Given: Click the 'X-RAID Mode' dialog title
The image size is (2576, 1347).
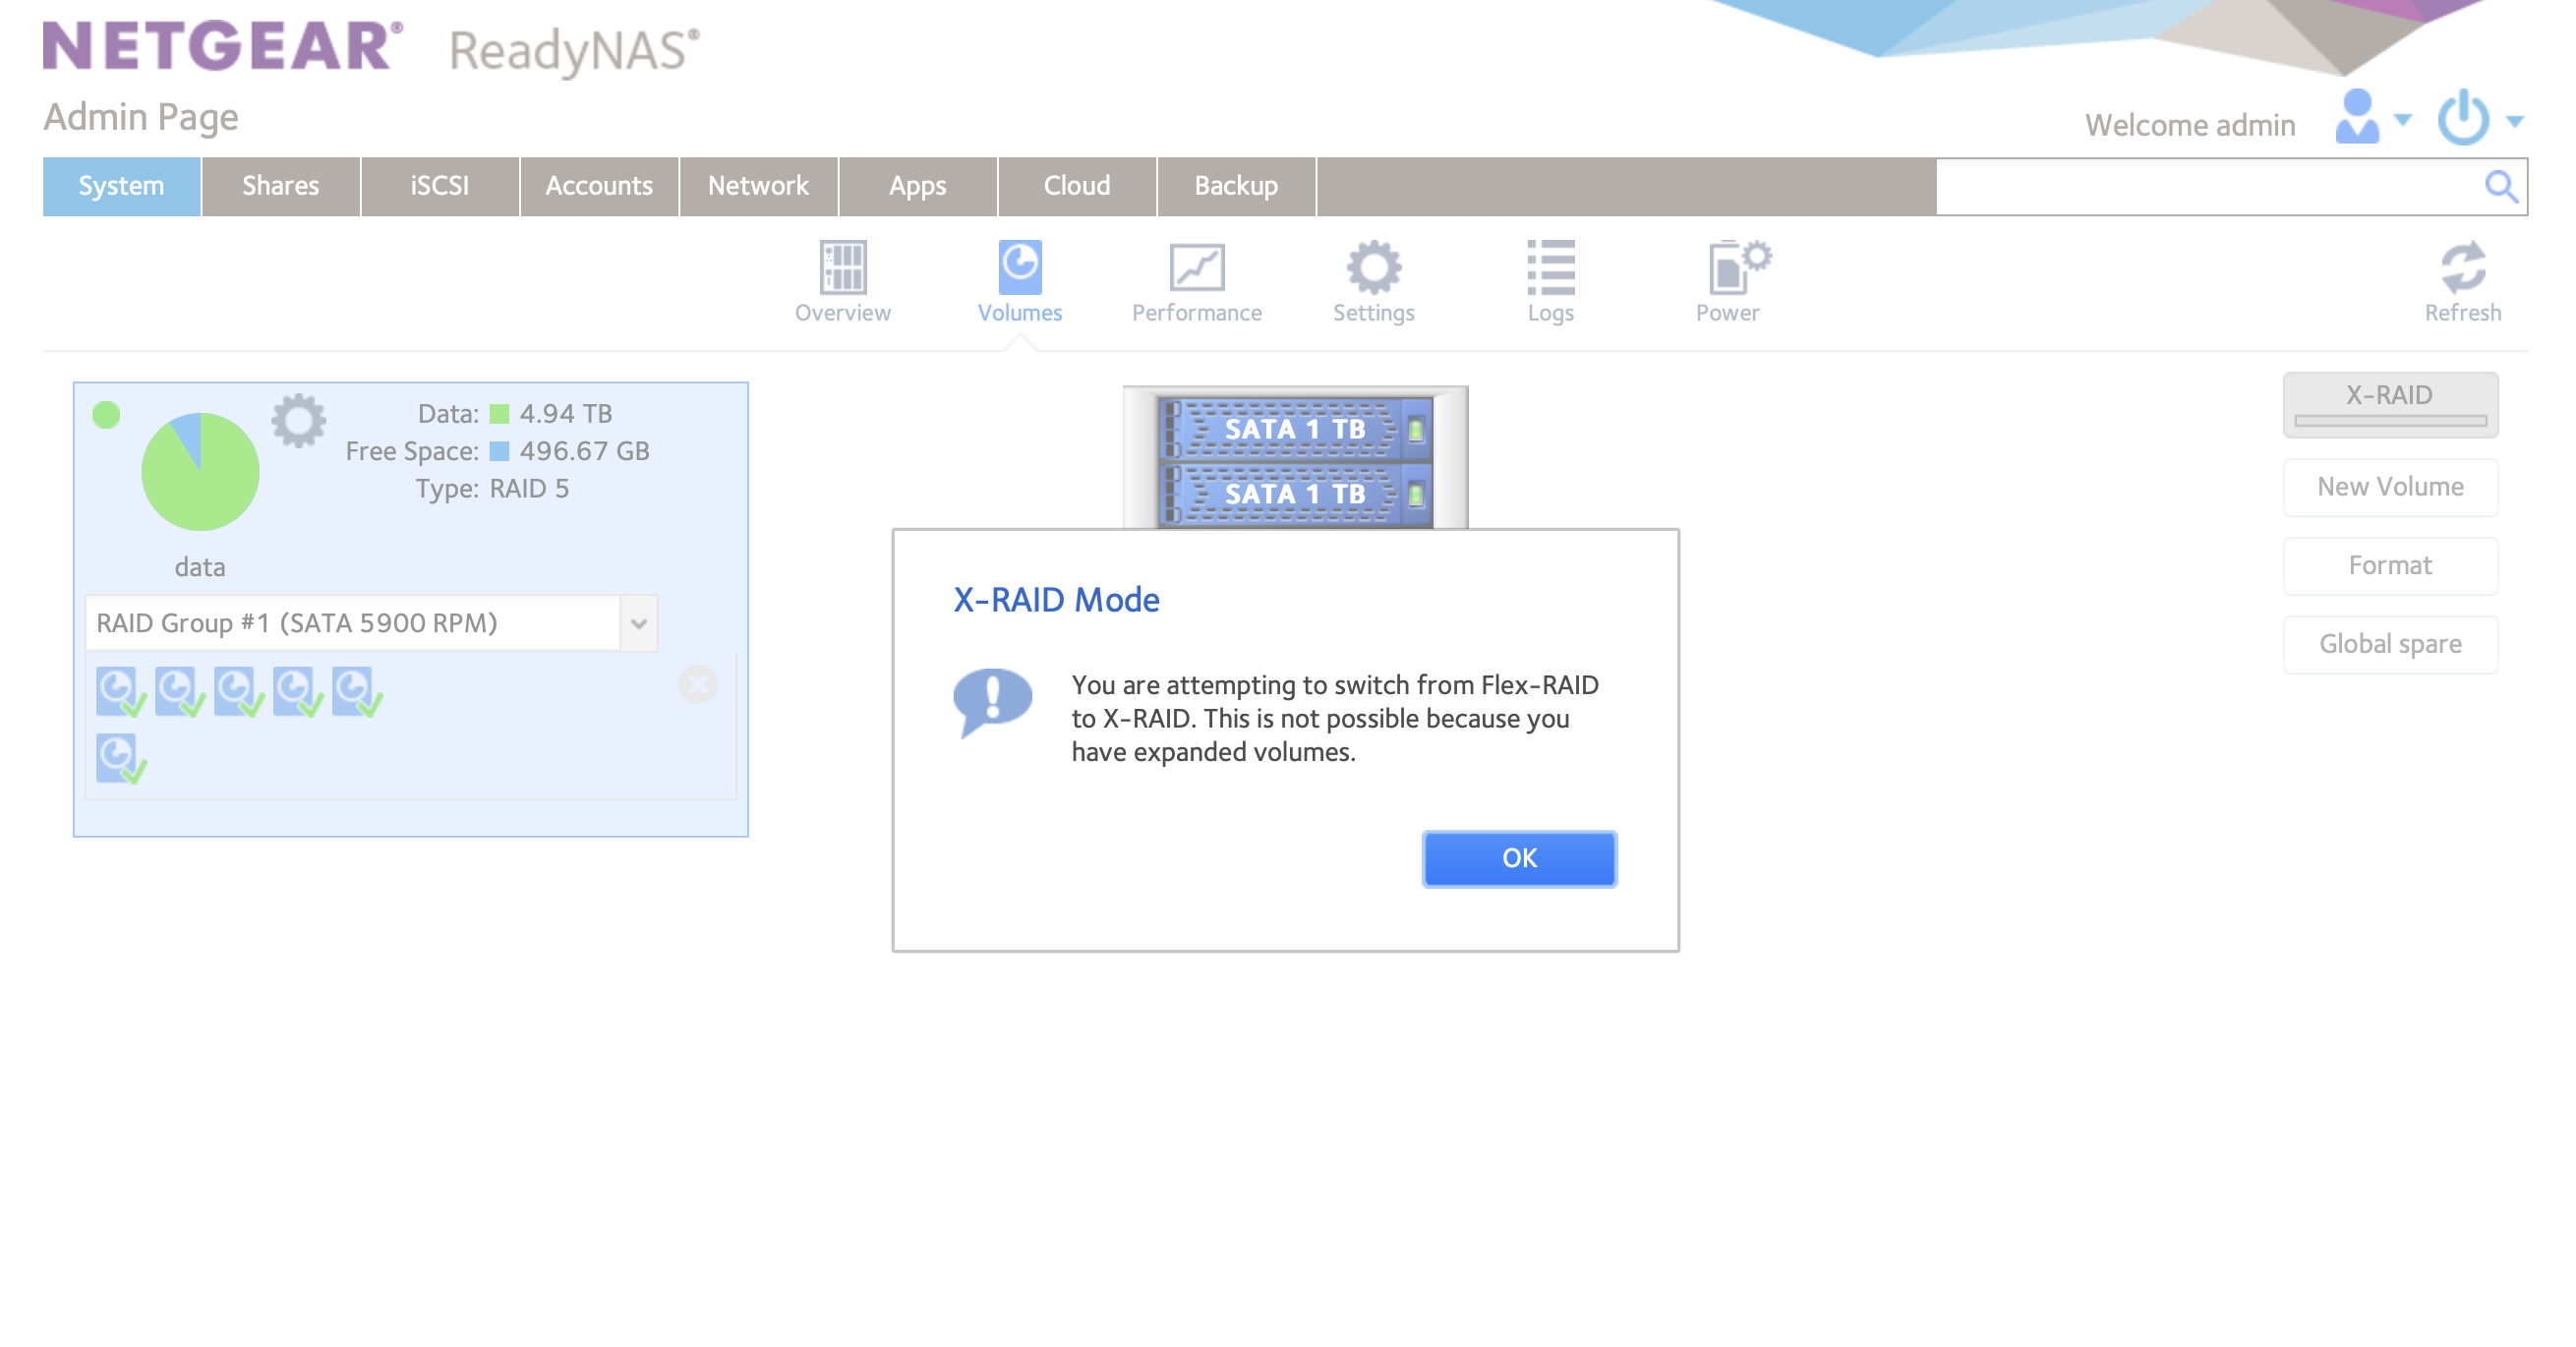Looking at the screenshot, I should (1056, 600).
